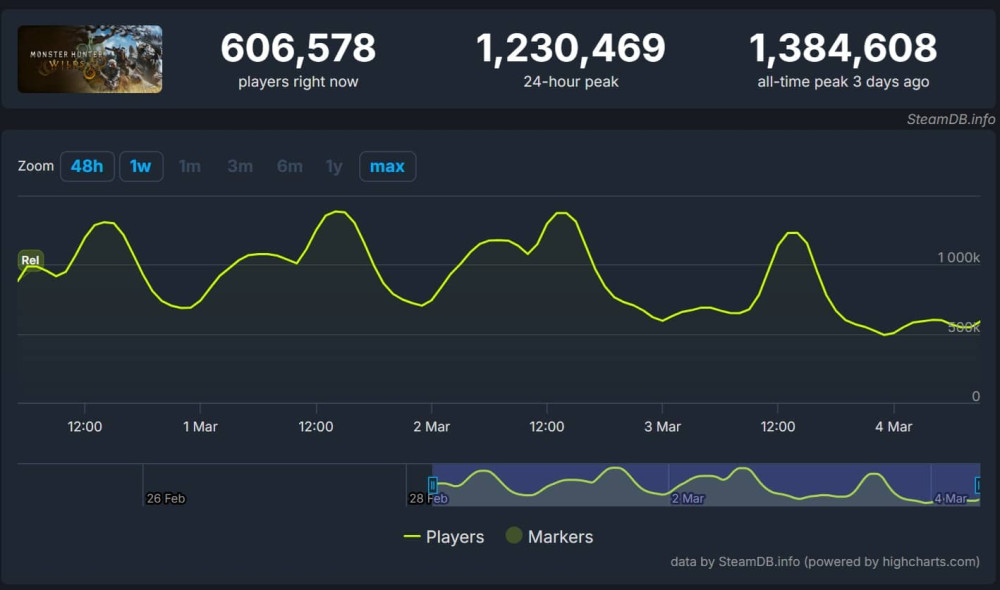Click the left navigator range handle
This screenshot has width=1000, height=590.
pyautogui.click(x=433, y=485)
